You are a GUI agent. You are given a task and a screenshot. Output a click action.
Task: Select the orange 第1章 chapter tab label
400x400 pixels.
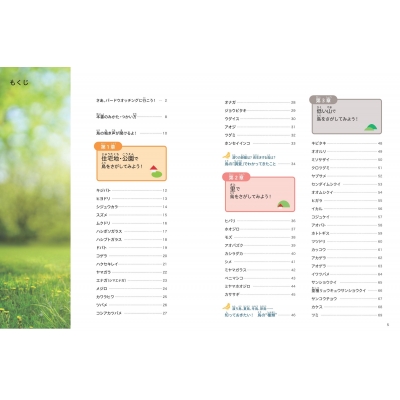108,146
